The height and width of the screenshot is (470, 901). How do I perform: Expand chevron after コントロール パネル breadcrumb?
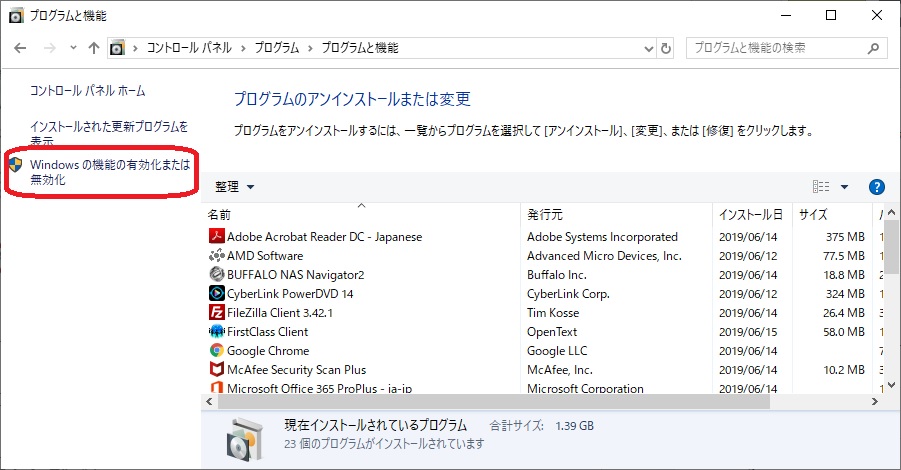pyautogui.click(x=243, y=48)
